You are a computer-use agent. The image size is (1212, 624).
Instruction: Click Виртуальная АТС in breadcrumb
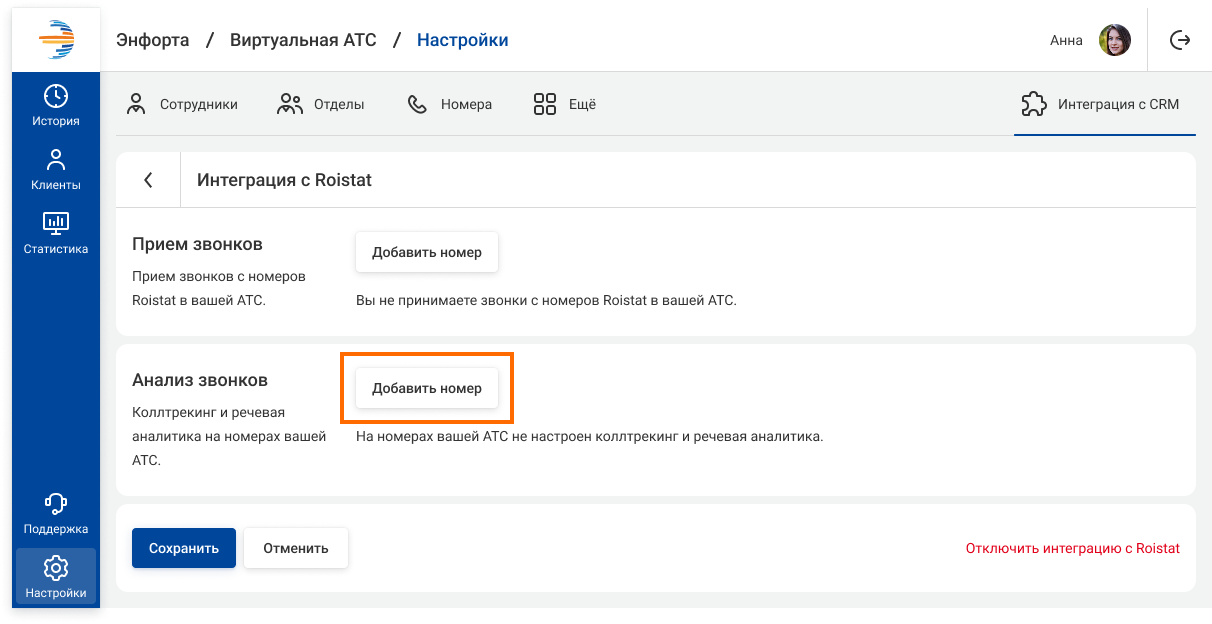[303, 40]
